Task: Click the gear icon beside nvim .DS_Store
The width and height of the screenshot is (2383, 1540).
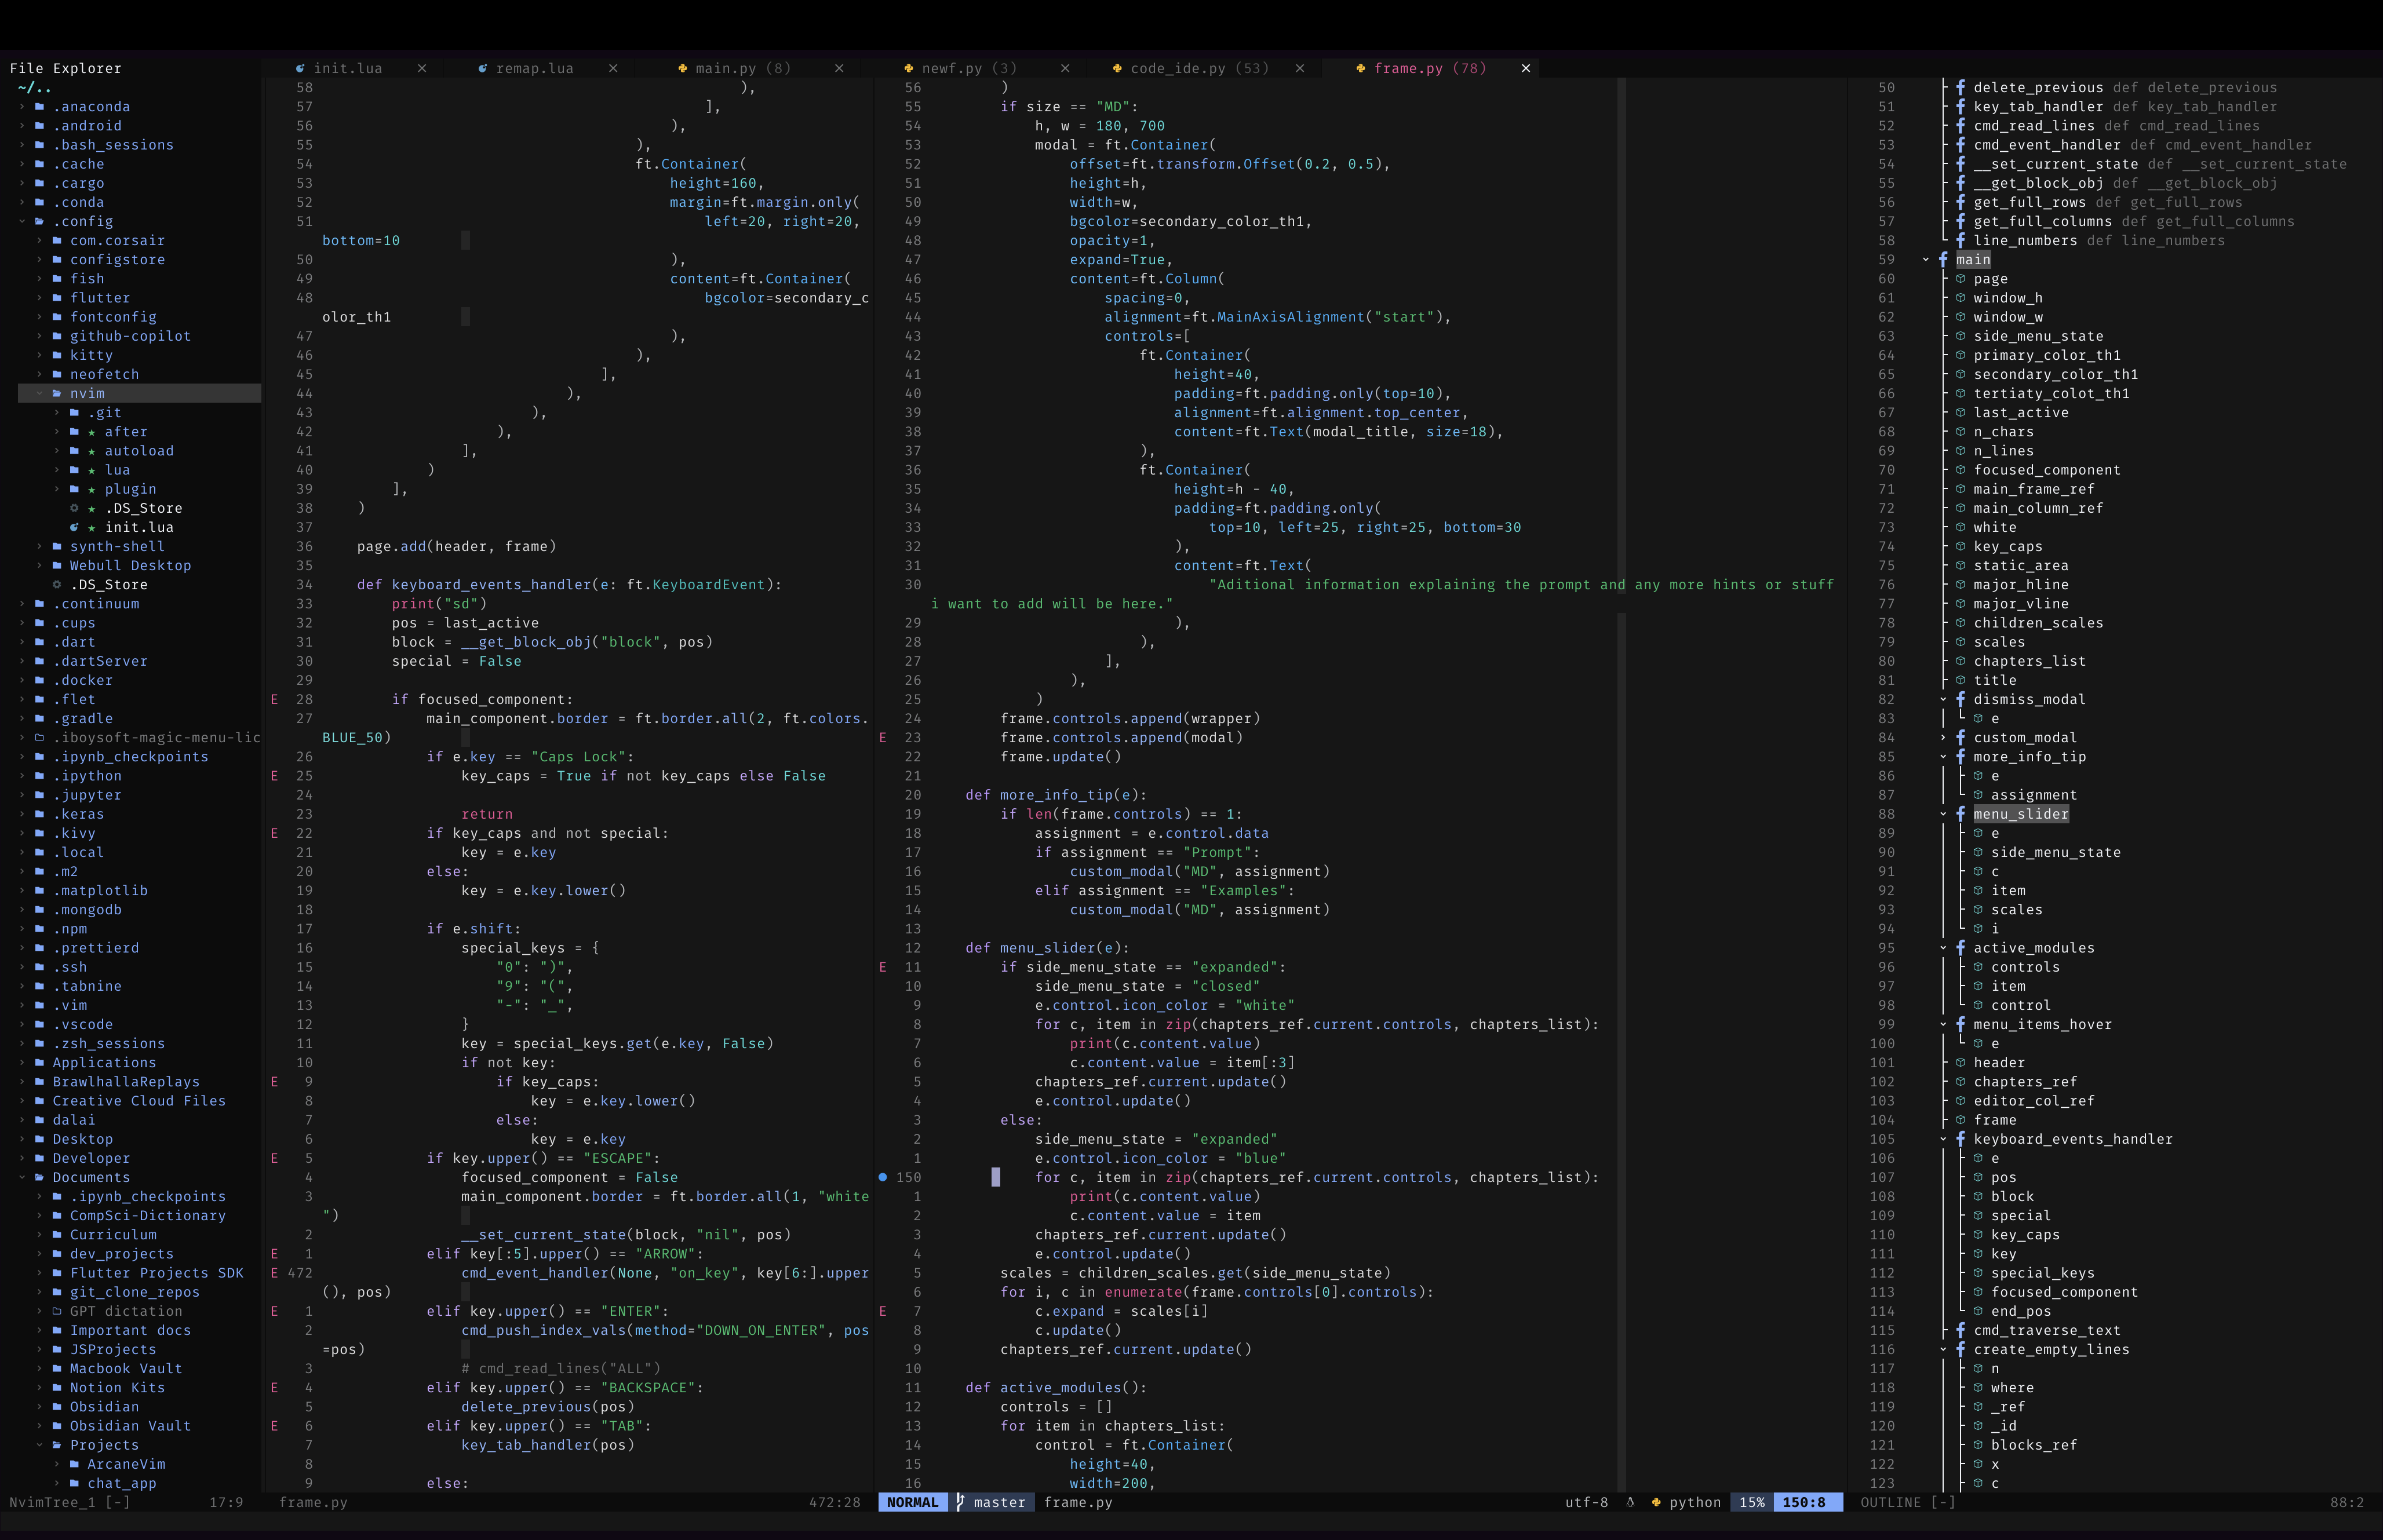Action: 75,508
